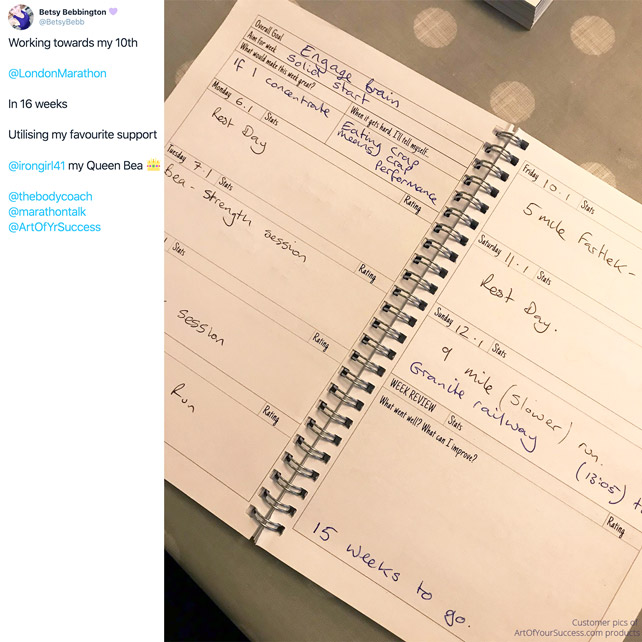Click the 'Engage brain' handwritten goal
The height and width of the screenshot is (642, 642).
pyautogui.click(x=349, y=75)
